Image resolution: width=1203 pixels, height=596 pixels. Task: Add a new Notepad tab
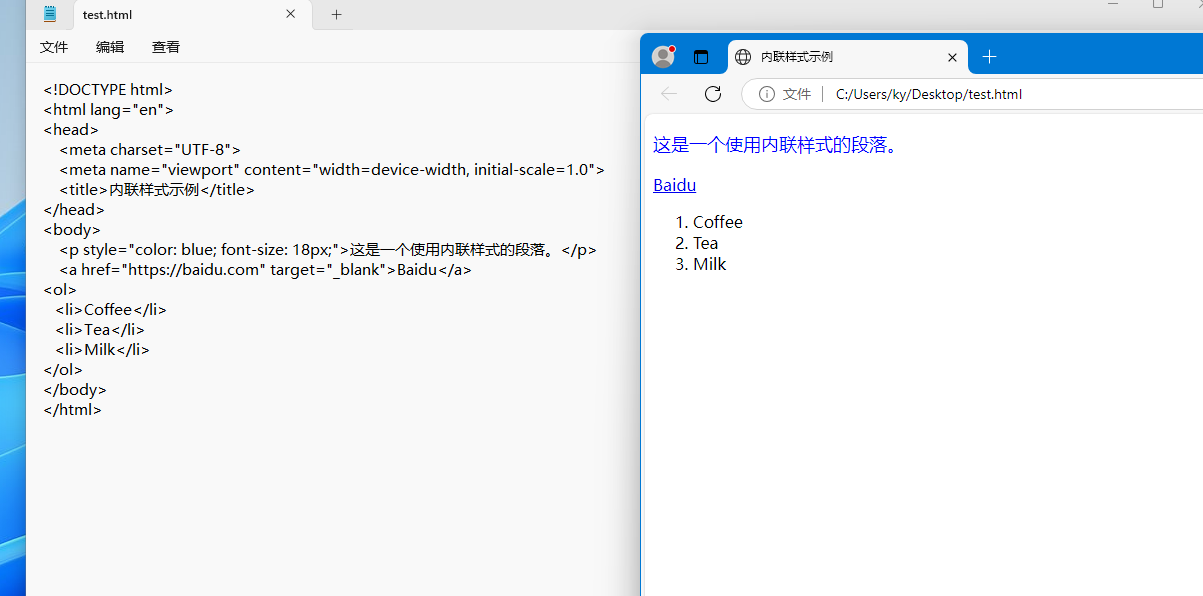pos(337,14)
